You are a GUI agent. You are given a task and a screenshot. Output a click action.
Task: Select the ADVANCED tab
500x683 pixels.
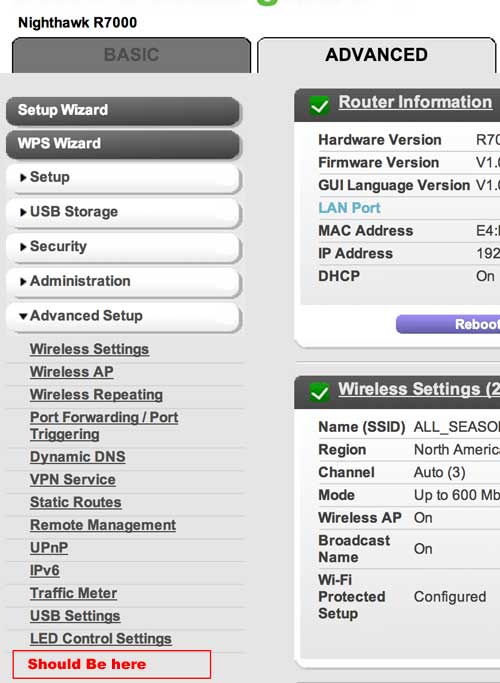pos(376,55)
